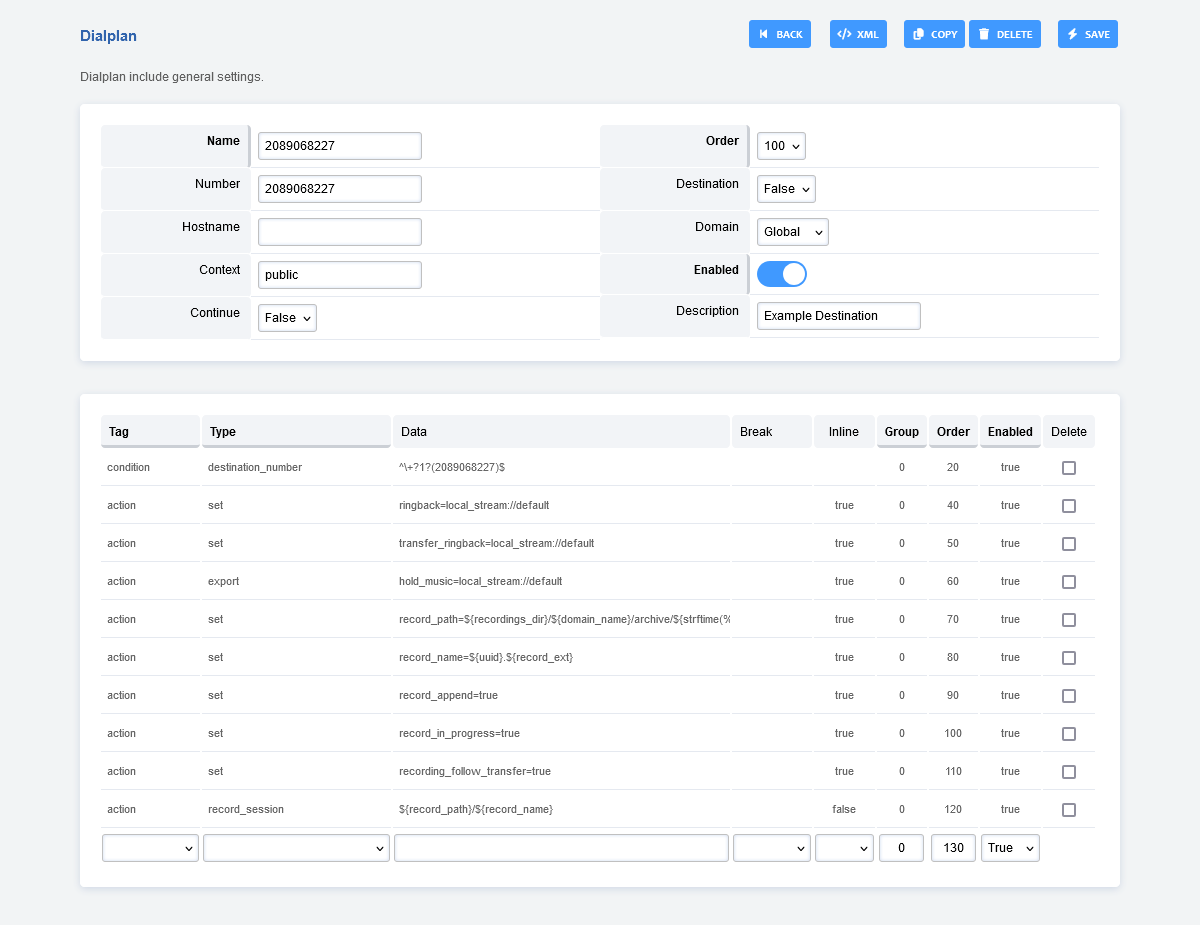Check Delete box for destination_number condition row
Image resolution: width=1200 pixels, height=925 pixels.
pyautogui.click(x=1069, y=468)
